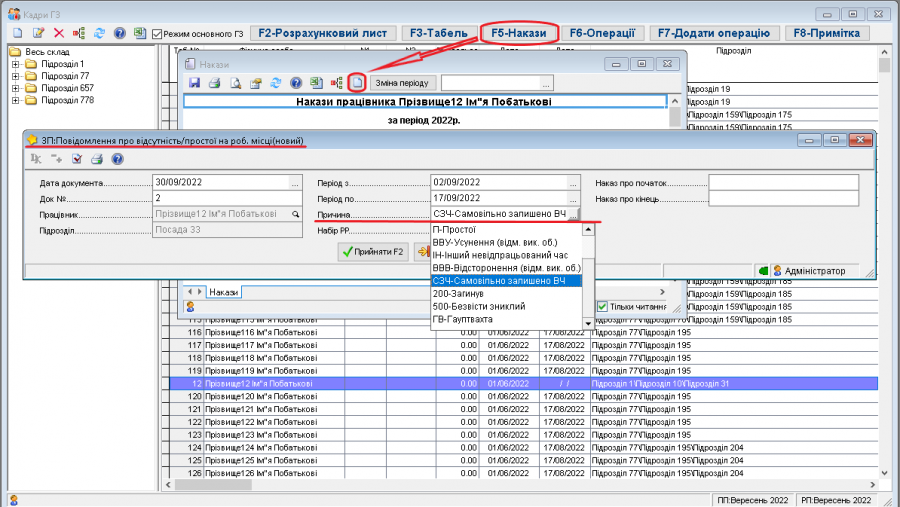Toggle the Режим основного ГЗ checkbox
The width and height of the screenshot is (900, 507).
[158, 33]
